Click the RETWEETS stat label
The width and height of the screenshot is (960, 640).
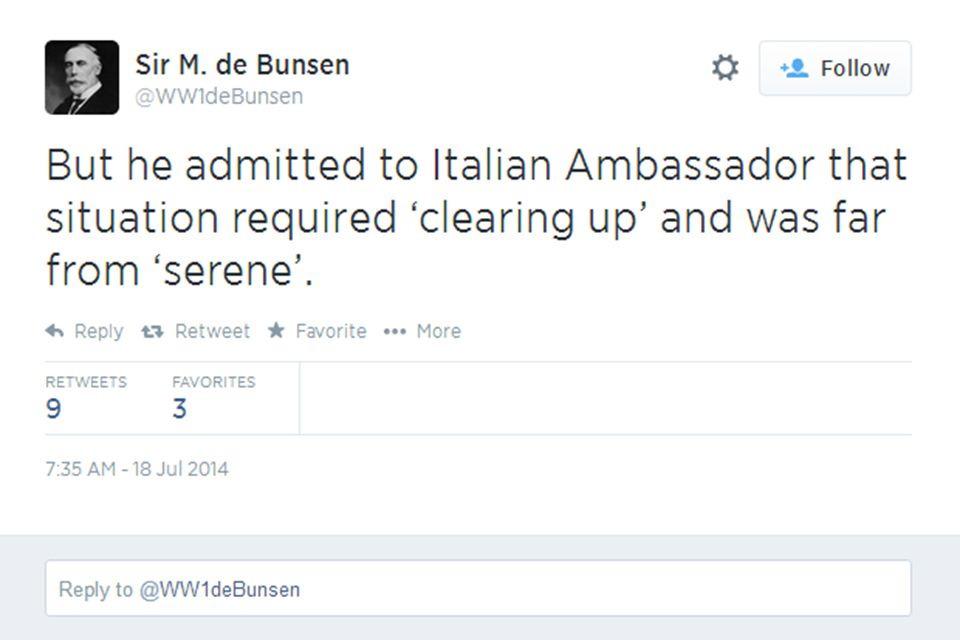pyautogui.click(x=86, y=382)
